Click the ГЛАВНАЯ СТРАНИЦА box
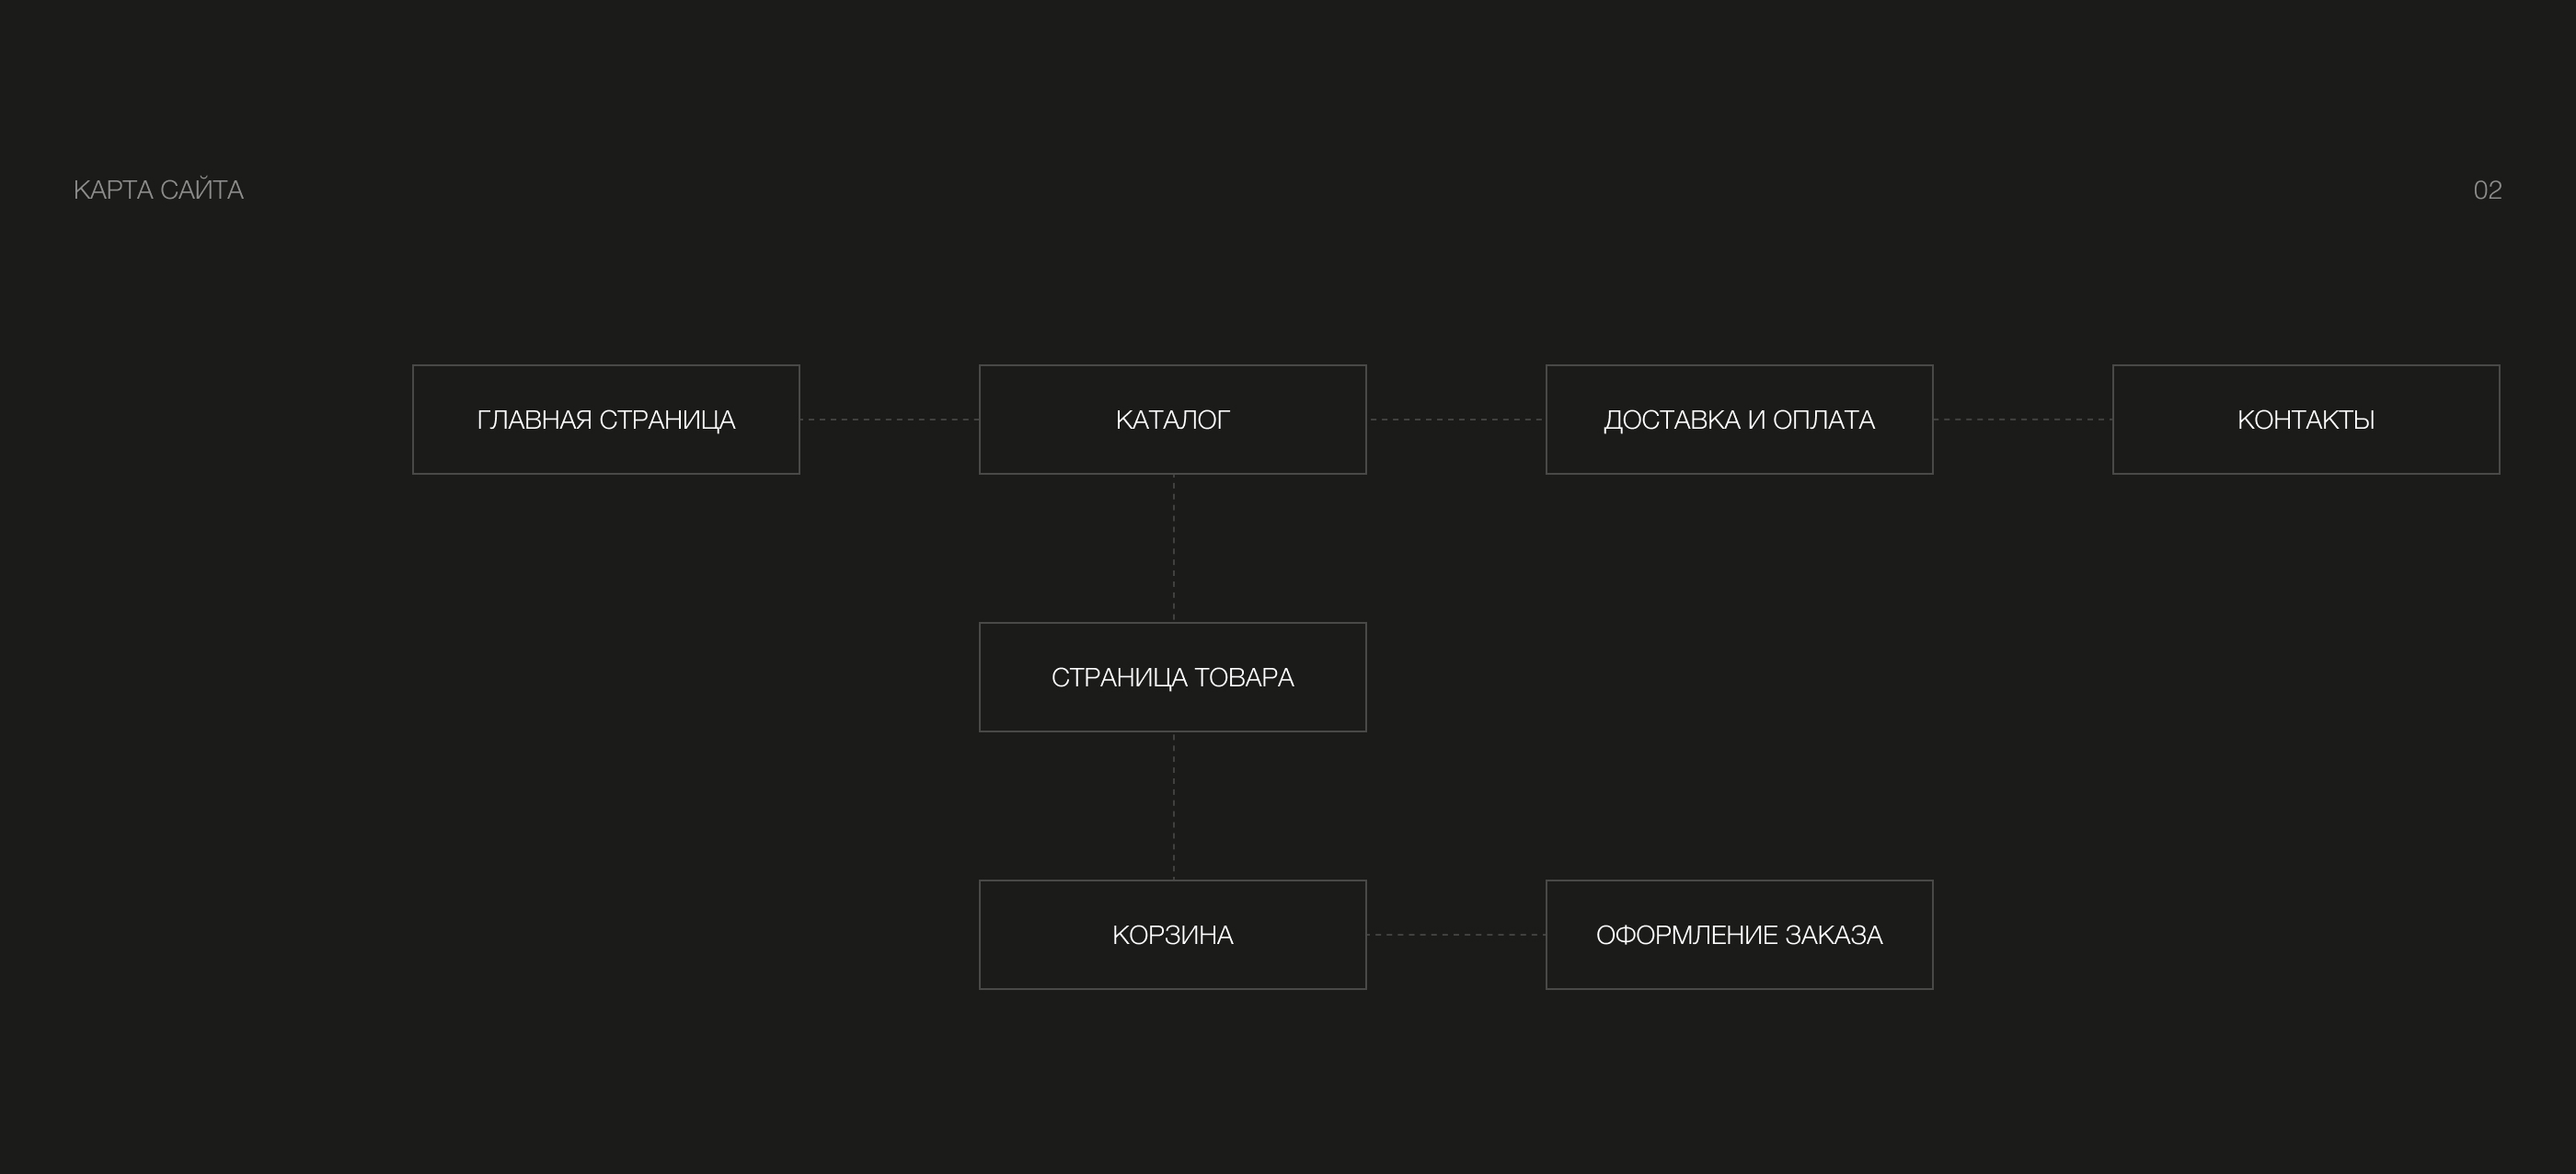This screenshot has width=2576, height=1174. pyautogui.click(x=605, y=420)
